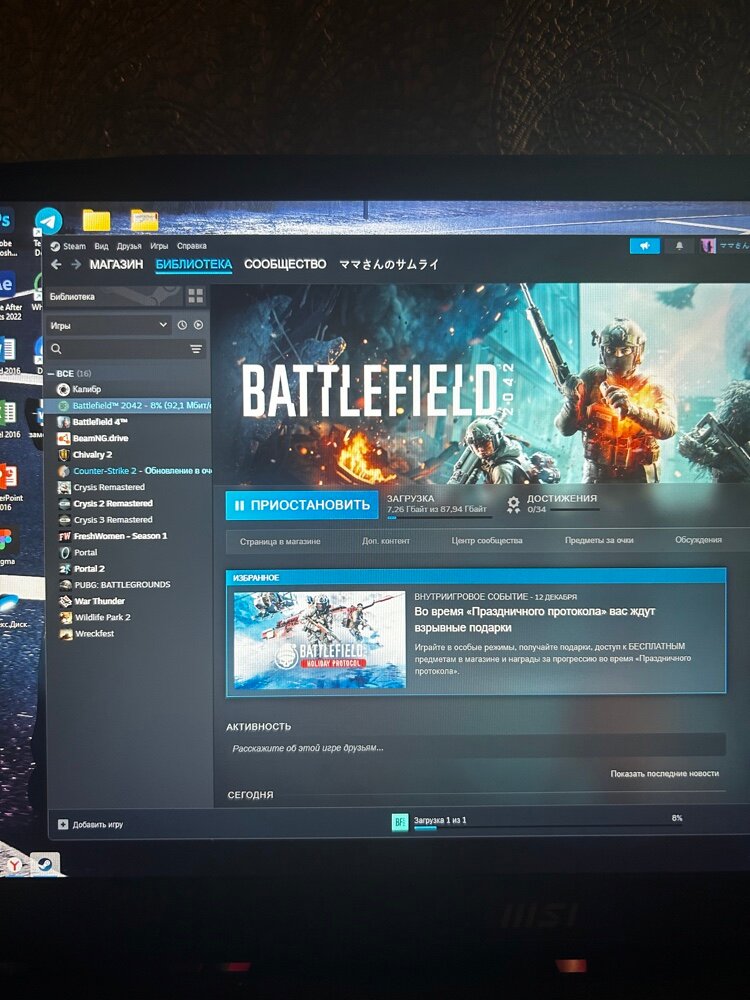The width and height of the screenshot is (750, 1000).
Task: Click the Расскажите об этой игре field
Action: [x=476, y=747]
